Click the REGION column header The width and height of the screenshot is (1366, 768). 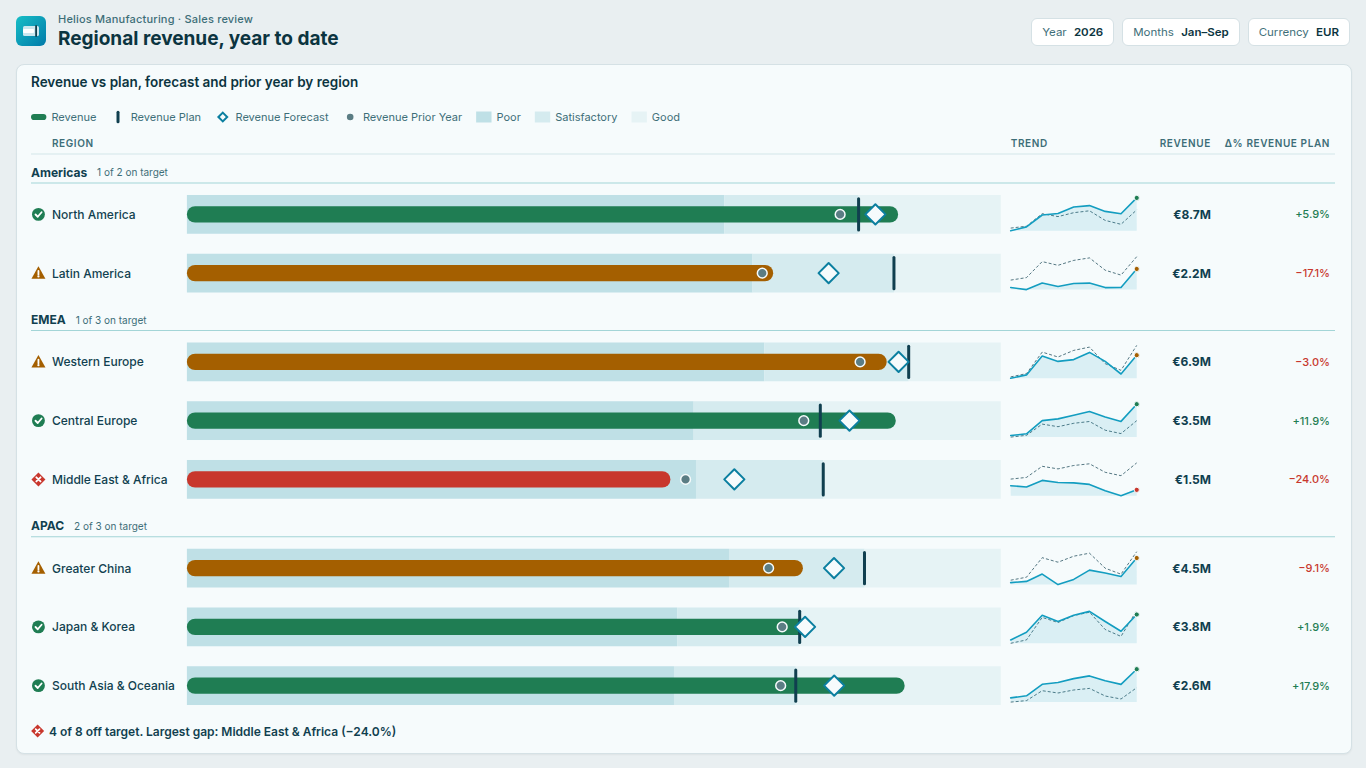(73, 143)
